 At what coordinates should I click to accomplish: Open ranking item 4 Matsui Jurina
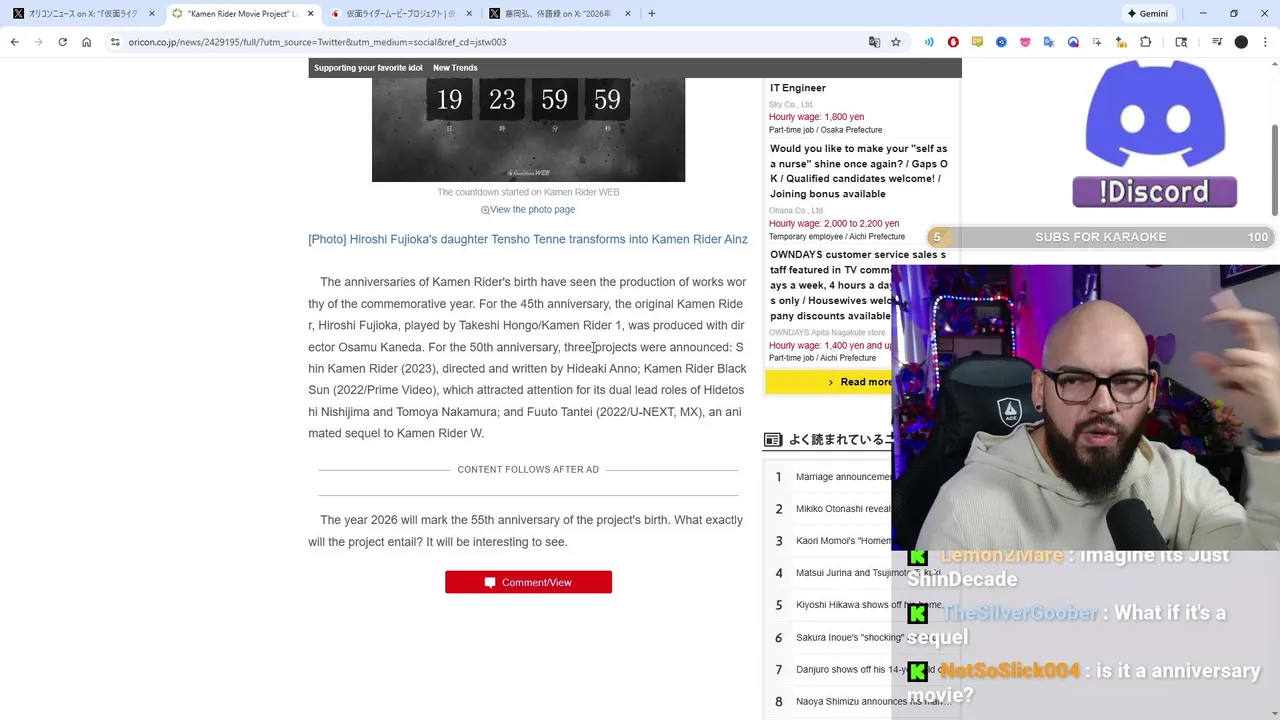868,573
